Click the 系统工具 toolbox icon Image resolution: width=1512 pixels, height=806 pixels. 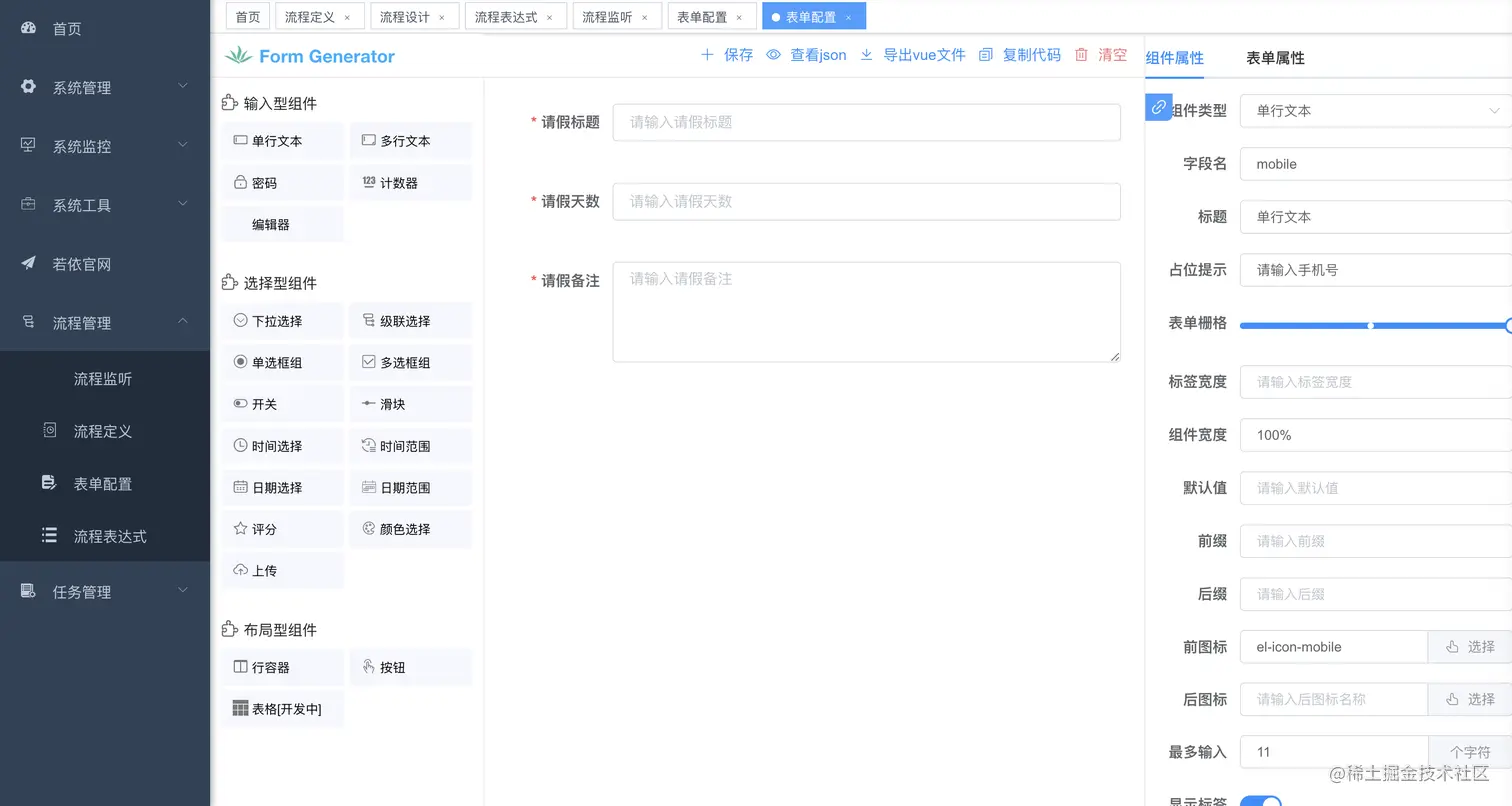click(28, 204)
